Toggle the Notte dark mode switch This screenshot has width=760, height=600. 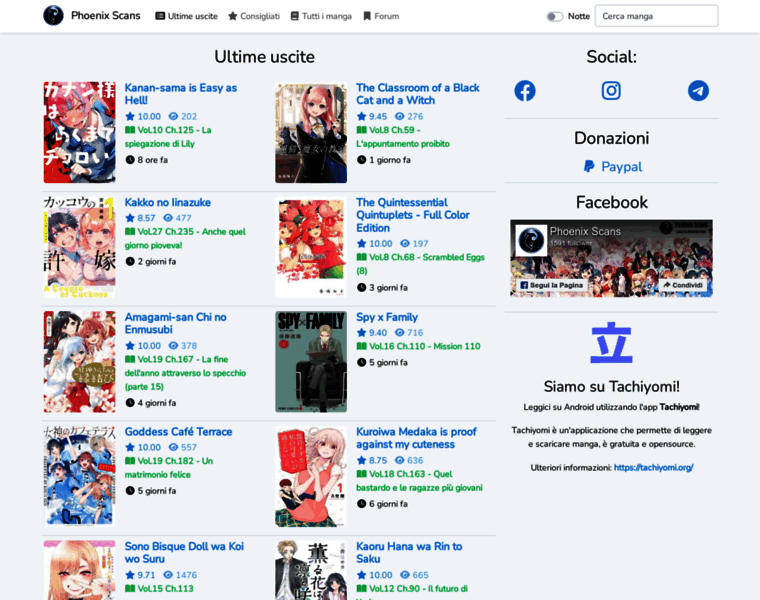pos(555,16)
